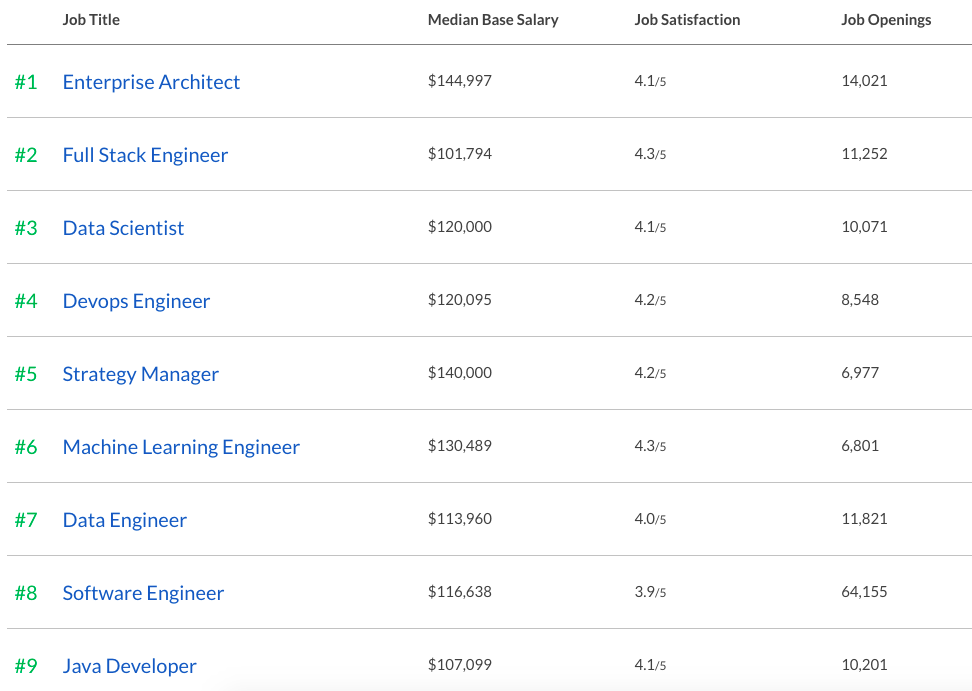Open the Software Engineer job link

coord(143,593)
